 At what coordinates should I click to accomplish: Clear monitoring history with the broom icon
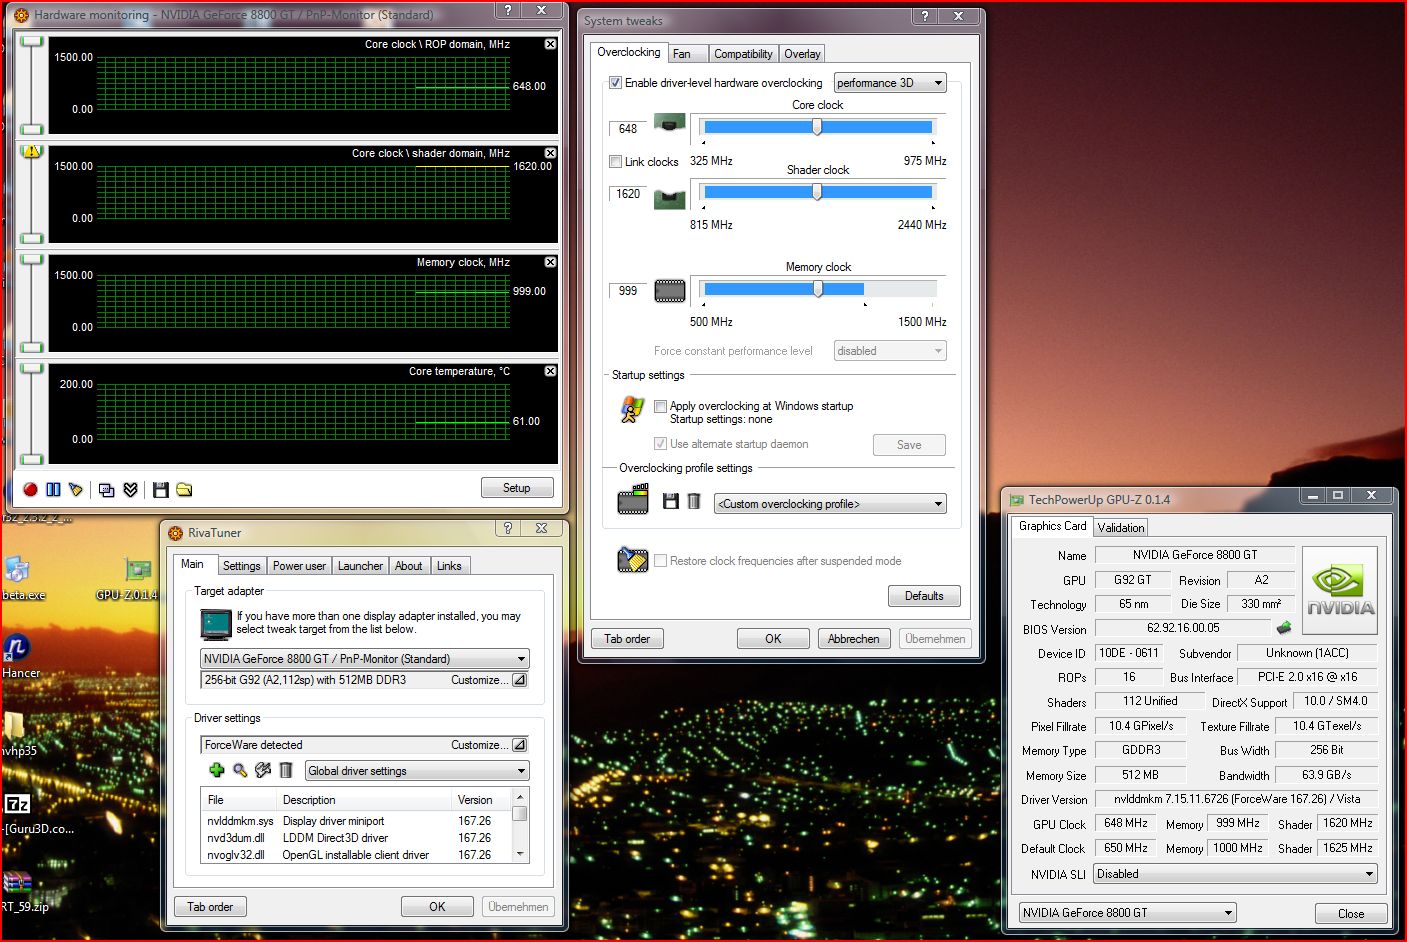(76, 489)
